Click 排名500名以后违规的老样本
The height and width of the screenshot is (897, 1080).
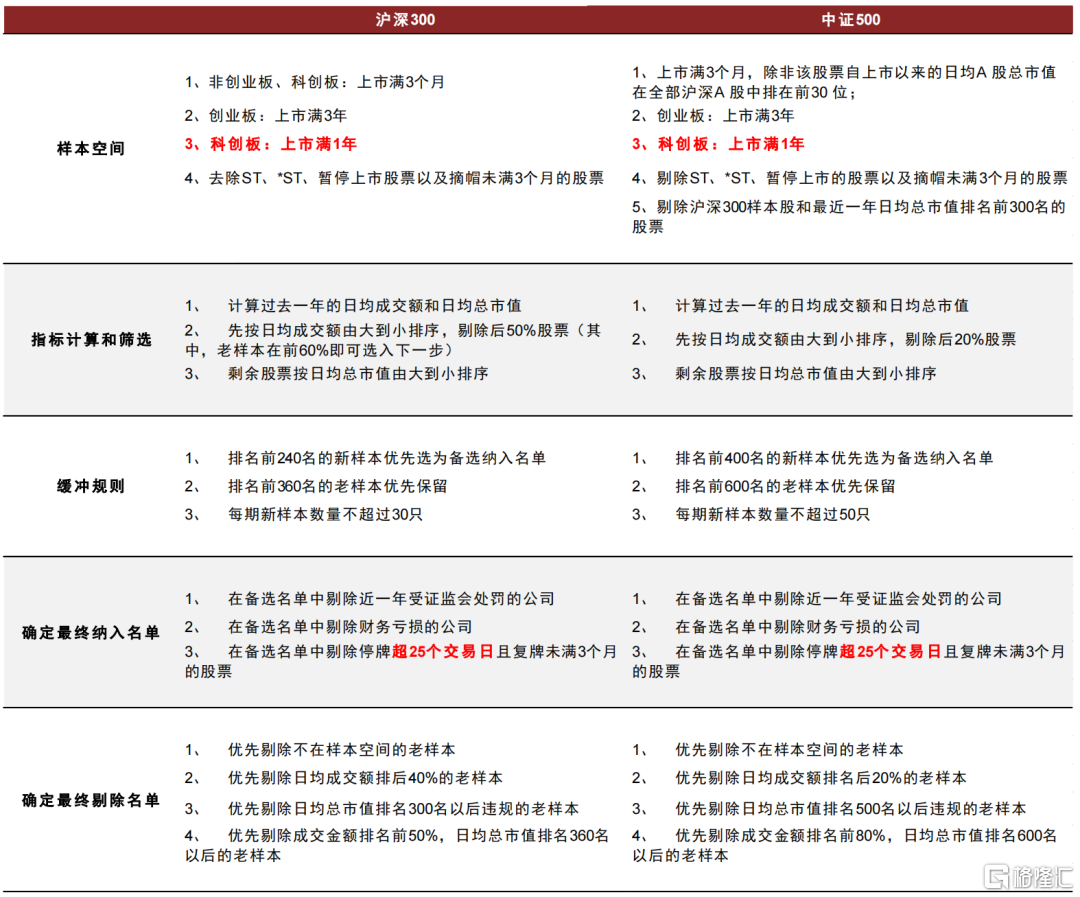tap(829, 808)
